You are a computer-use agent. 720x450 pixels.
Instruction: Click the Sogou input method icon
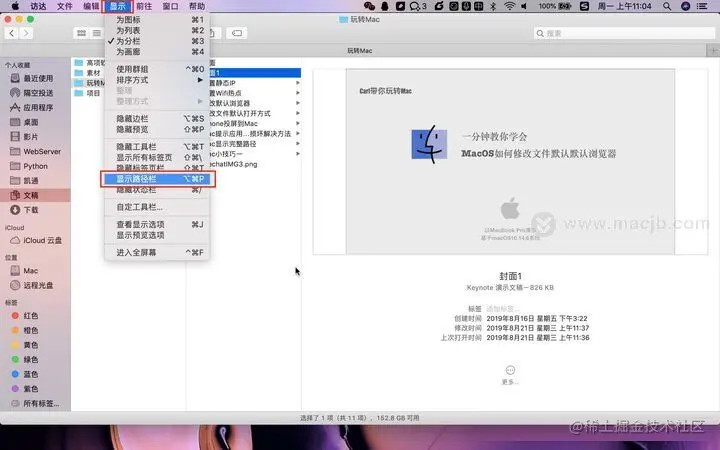[584, 6]
